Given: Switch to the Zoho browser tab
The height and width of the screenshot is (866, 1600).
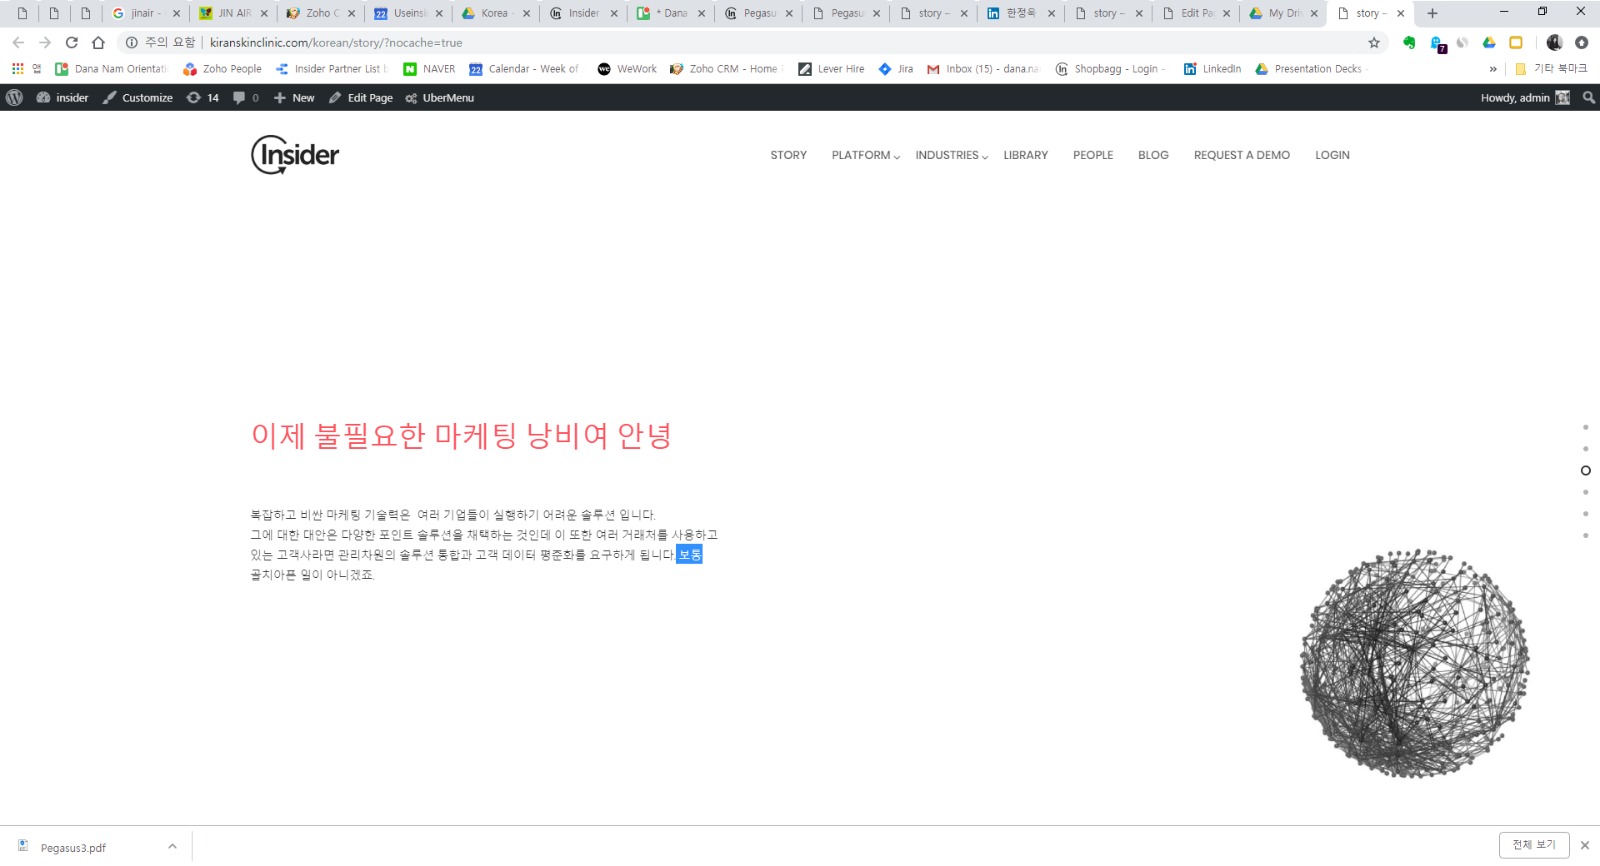Looking at the screenshot, I should pyautogui.click(x=320, y=13).
